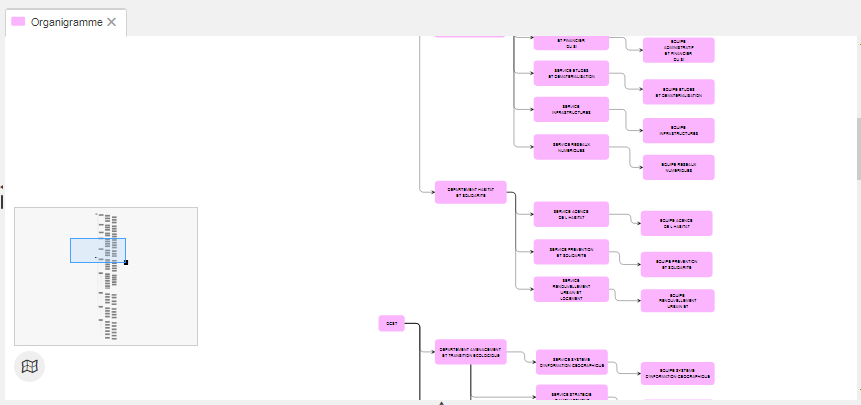The width and height of the screenshot is (861, 405).
Task: Click the Service Systeme d'Information Geographique node
Action: tap(571, 362)
